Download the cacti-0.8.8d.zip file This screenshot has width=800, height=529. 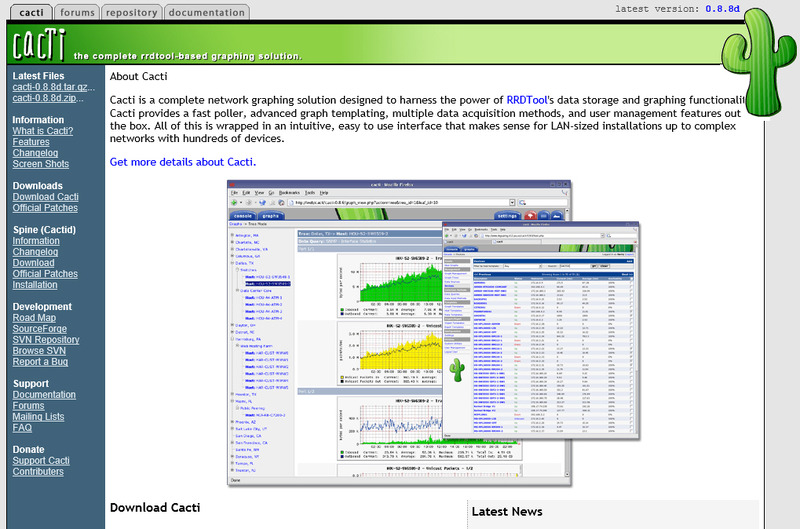(x=48, y=99)
